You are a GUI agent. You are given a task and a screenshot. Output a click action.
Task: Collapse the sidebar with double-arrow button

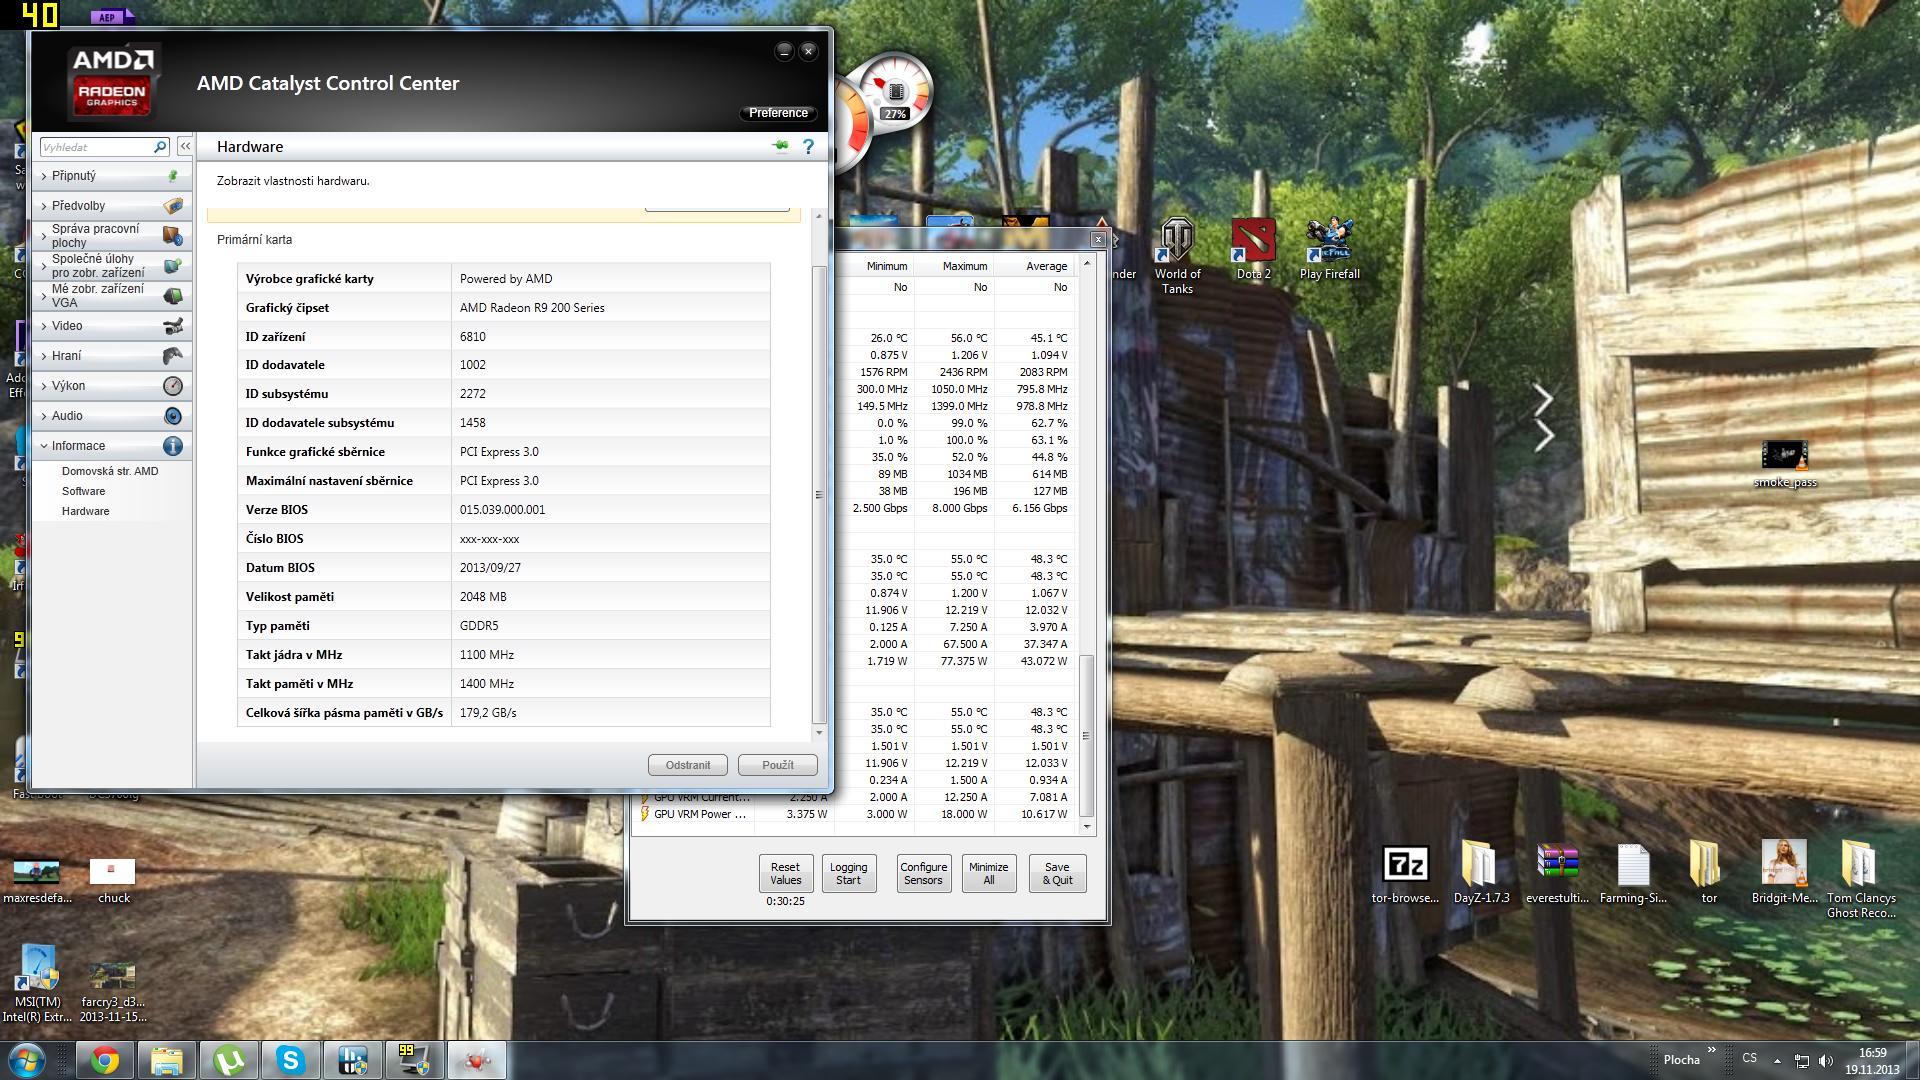coord(185,147)
